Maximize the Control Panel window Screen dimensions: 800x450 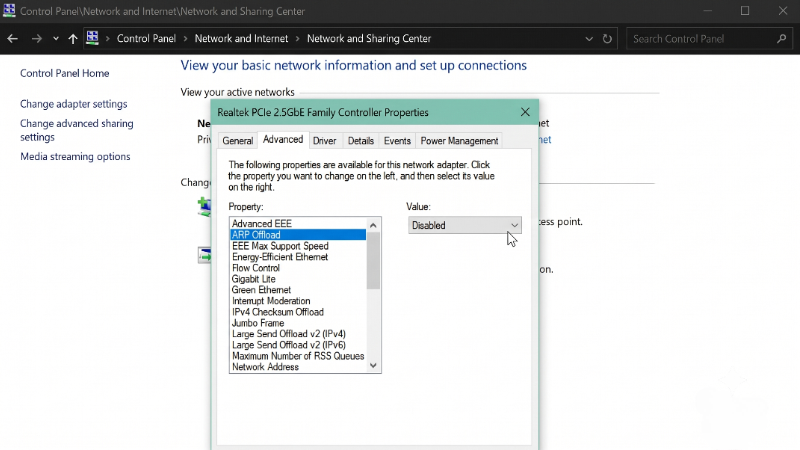pyautogui.click(x=745, y=11)
